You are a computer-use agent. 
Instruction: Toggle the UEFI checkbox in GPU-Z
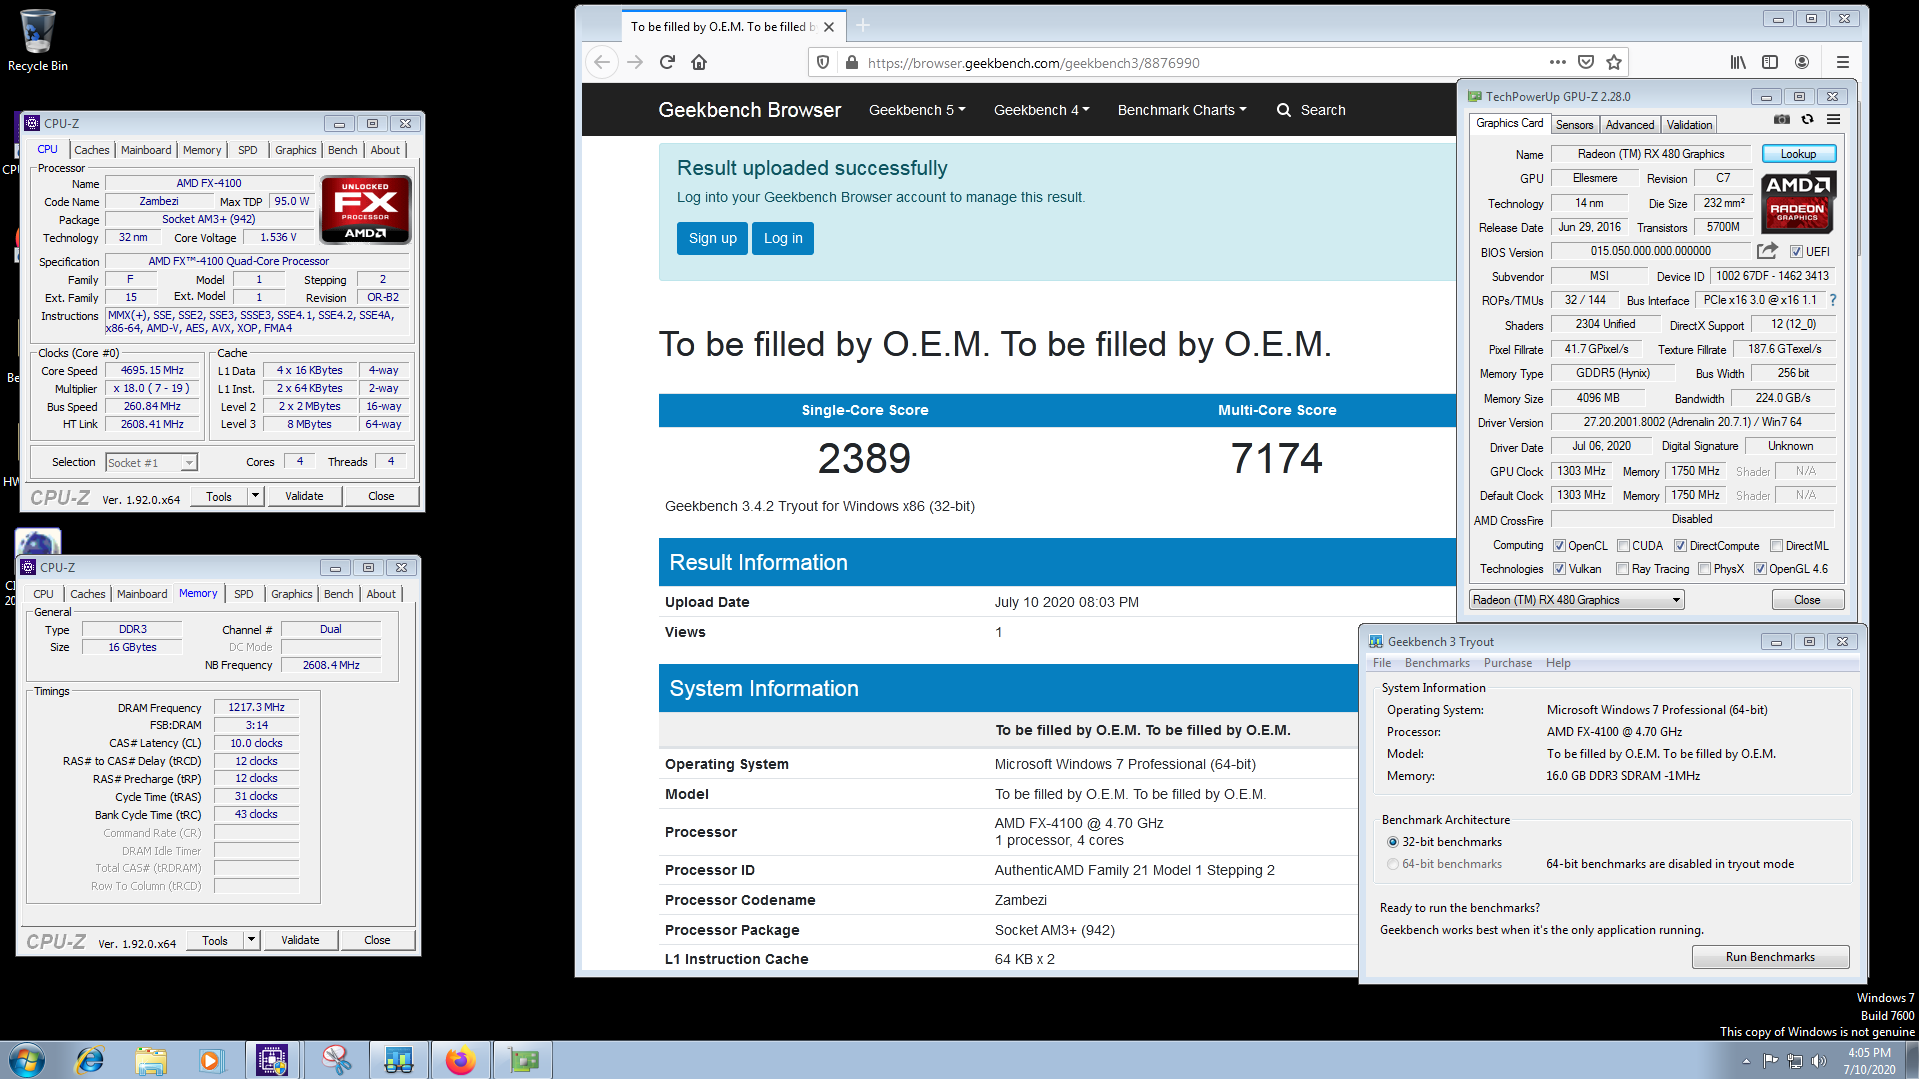click(x=1796, y=252)
